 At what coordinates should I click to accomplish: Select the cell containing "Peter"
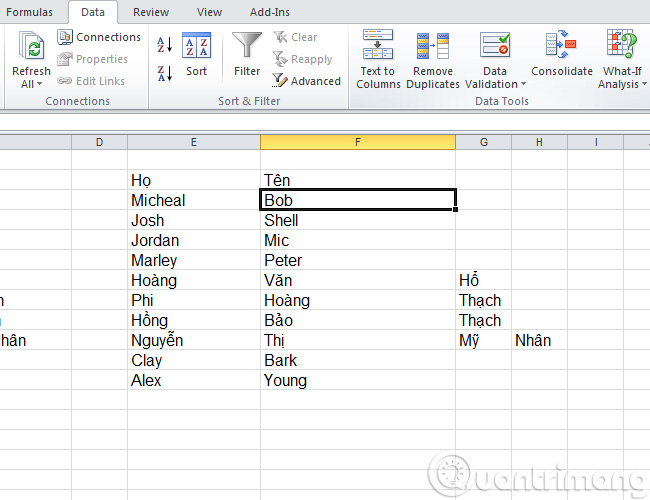click(x=358, y=260)
